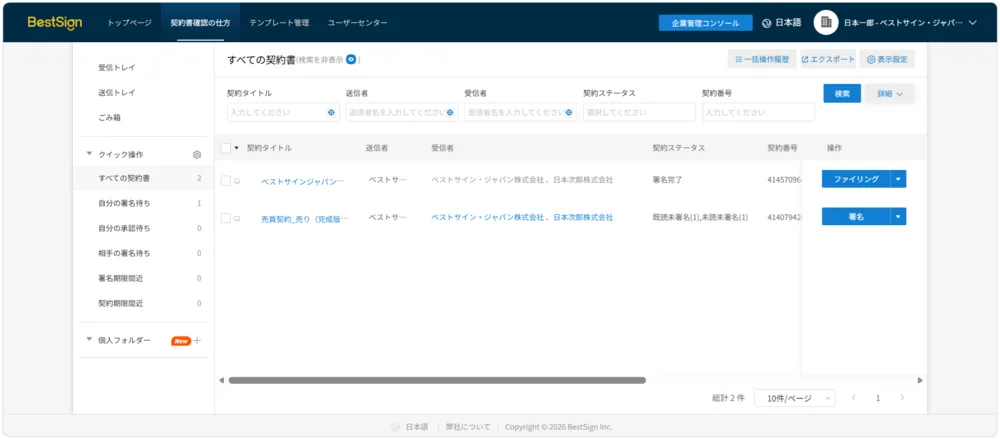Go to the previous page arrow
Viewport: 1000px width, 439px height.
853,398
